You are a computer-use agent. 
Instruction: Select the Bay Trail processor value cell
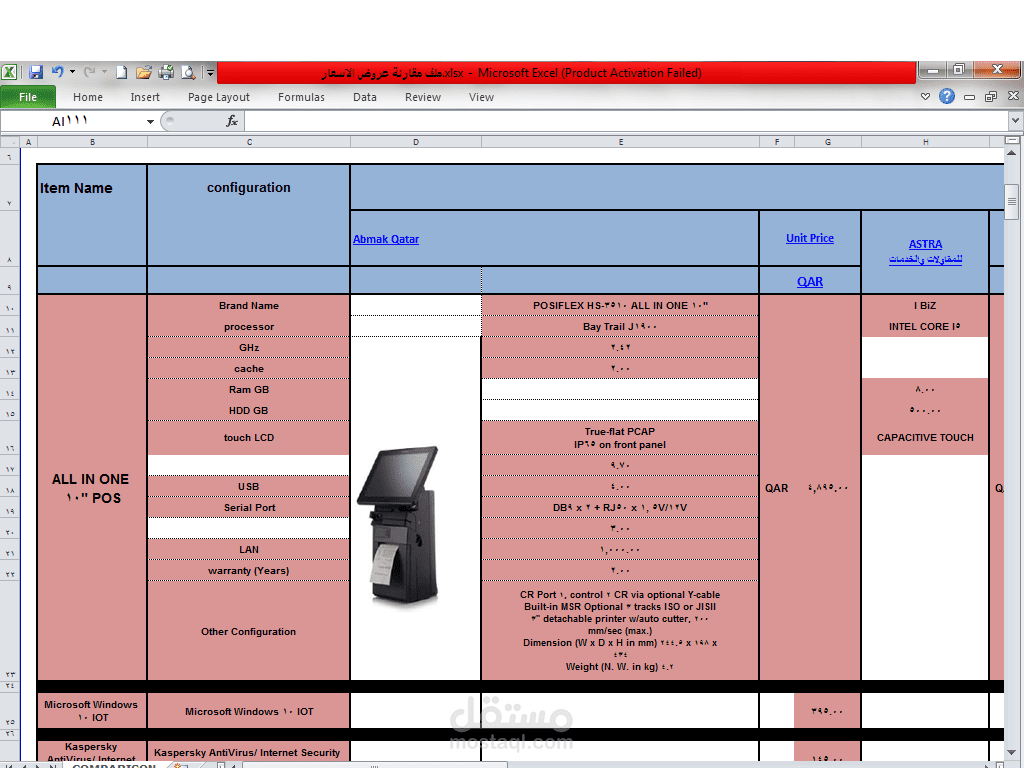620,327
